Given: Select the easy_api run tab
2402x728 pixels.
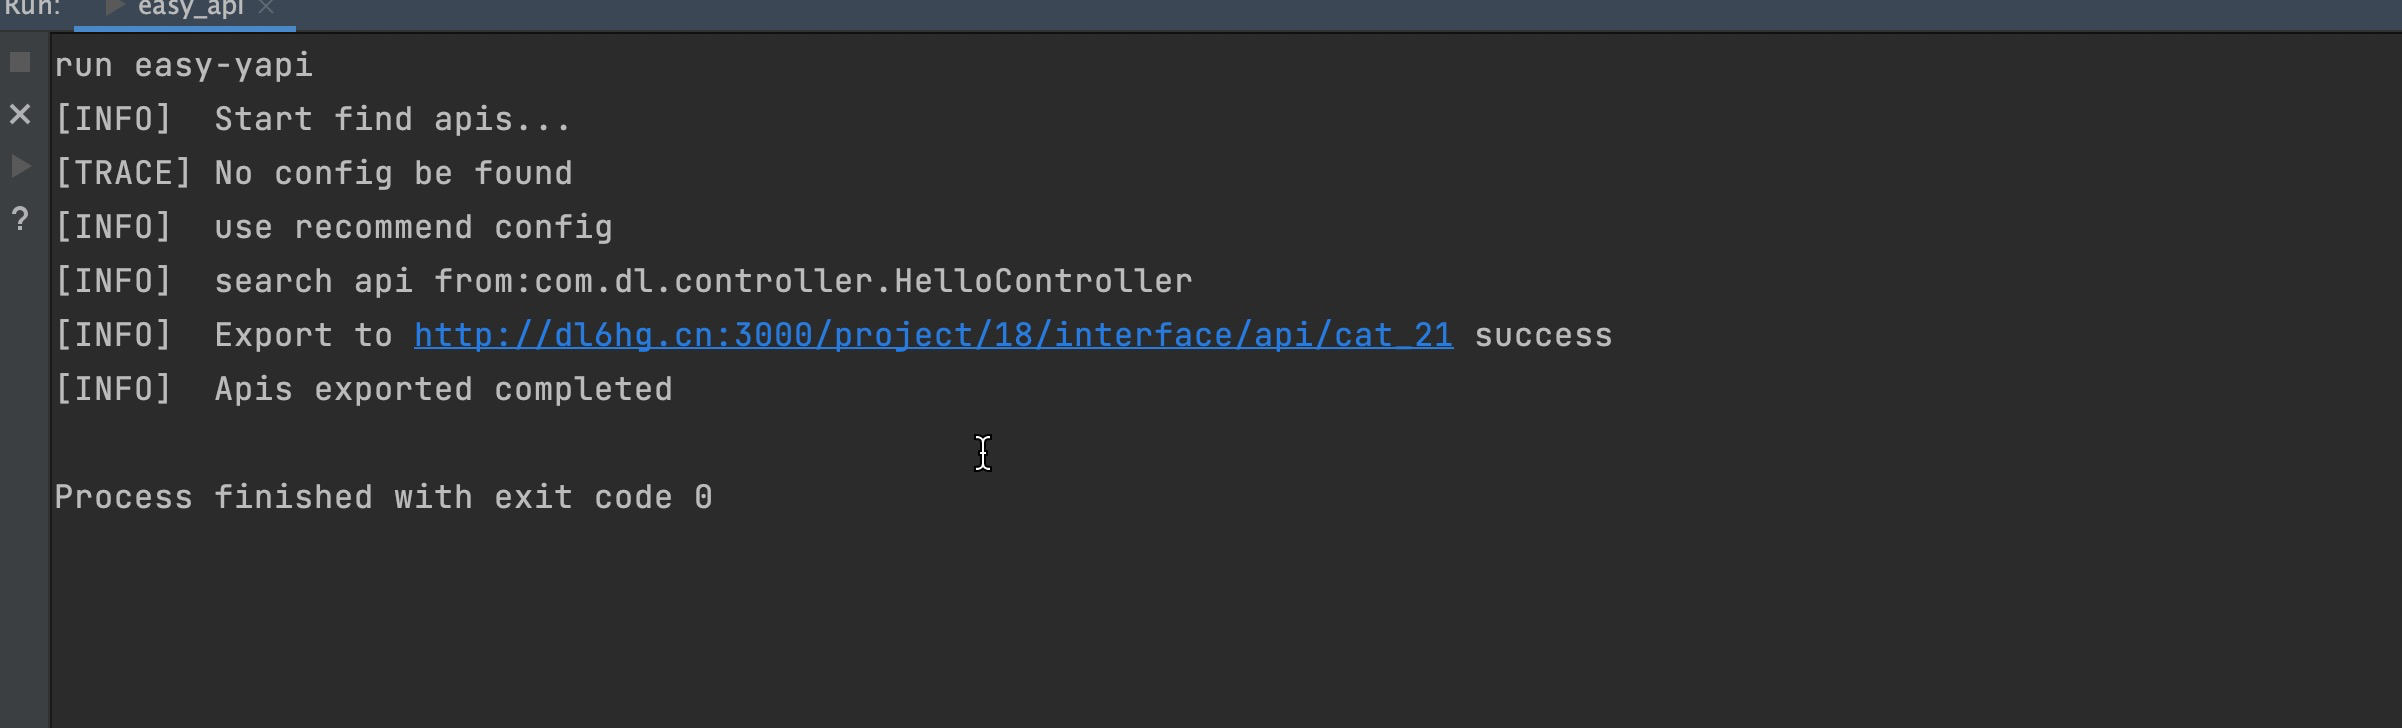Looking at the screenshot, I should tap(185, 8).
